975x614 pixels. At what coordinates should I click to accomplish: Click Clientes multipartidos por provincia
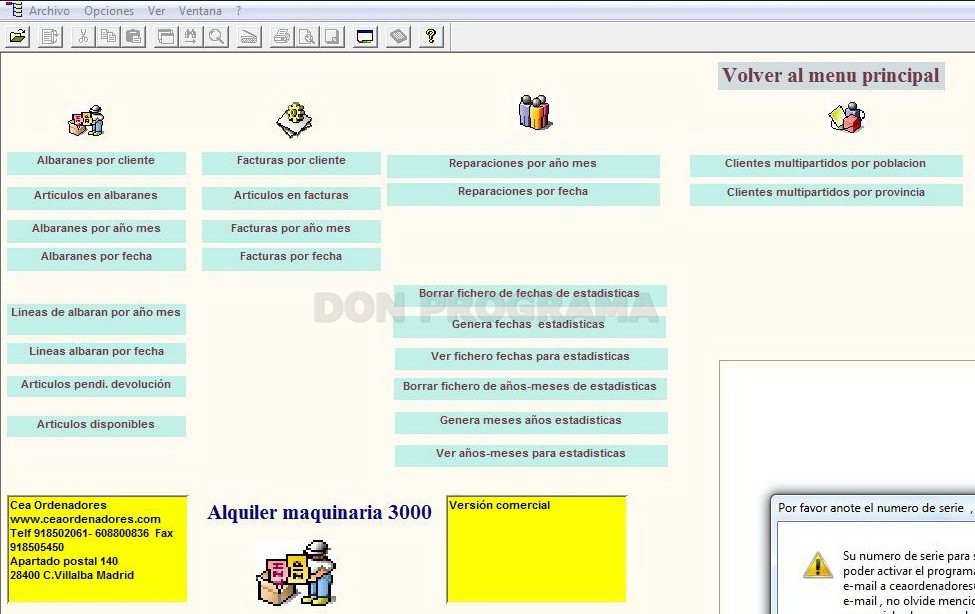pyautogui.click(x=826, y=195)
